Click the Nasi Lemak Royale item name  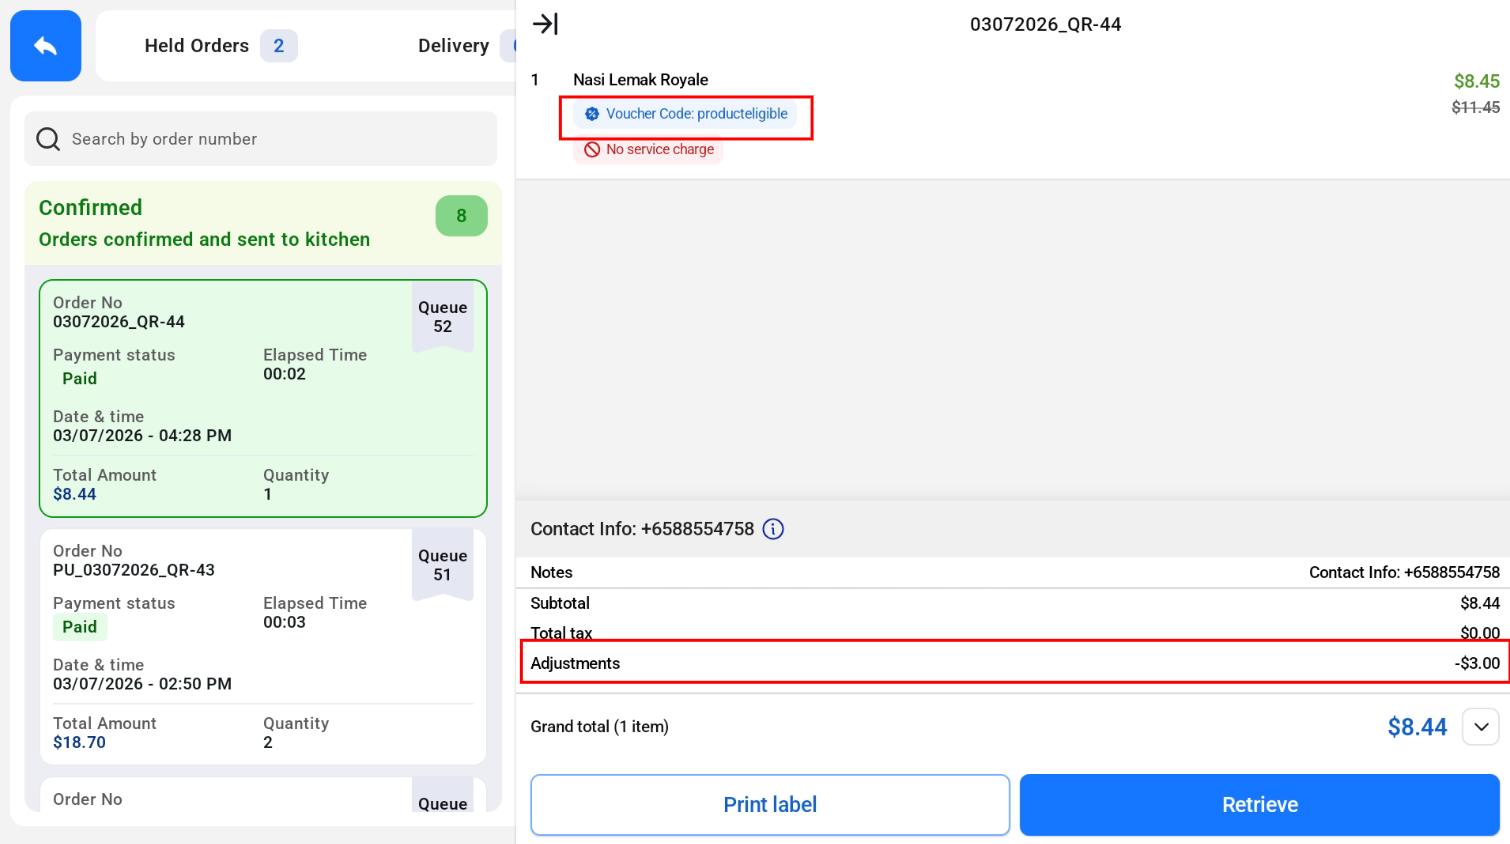click(x=641, y=80)
